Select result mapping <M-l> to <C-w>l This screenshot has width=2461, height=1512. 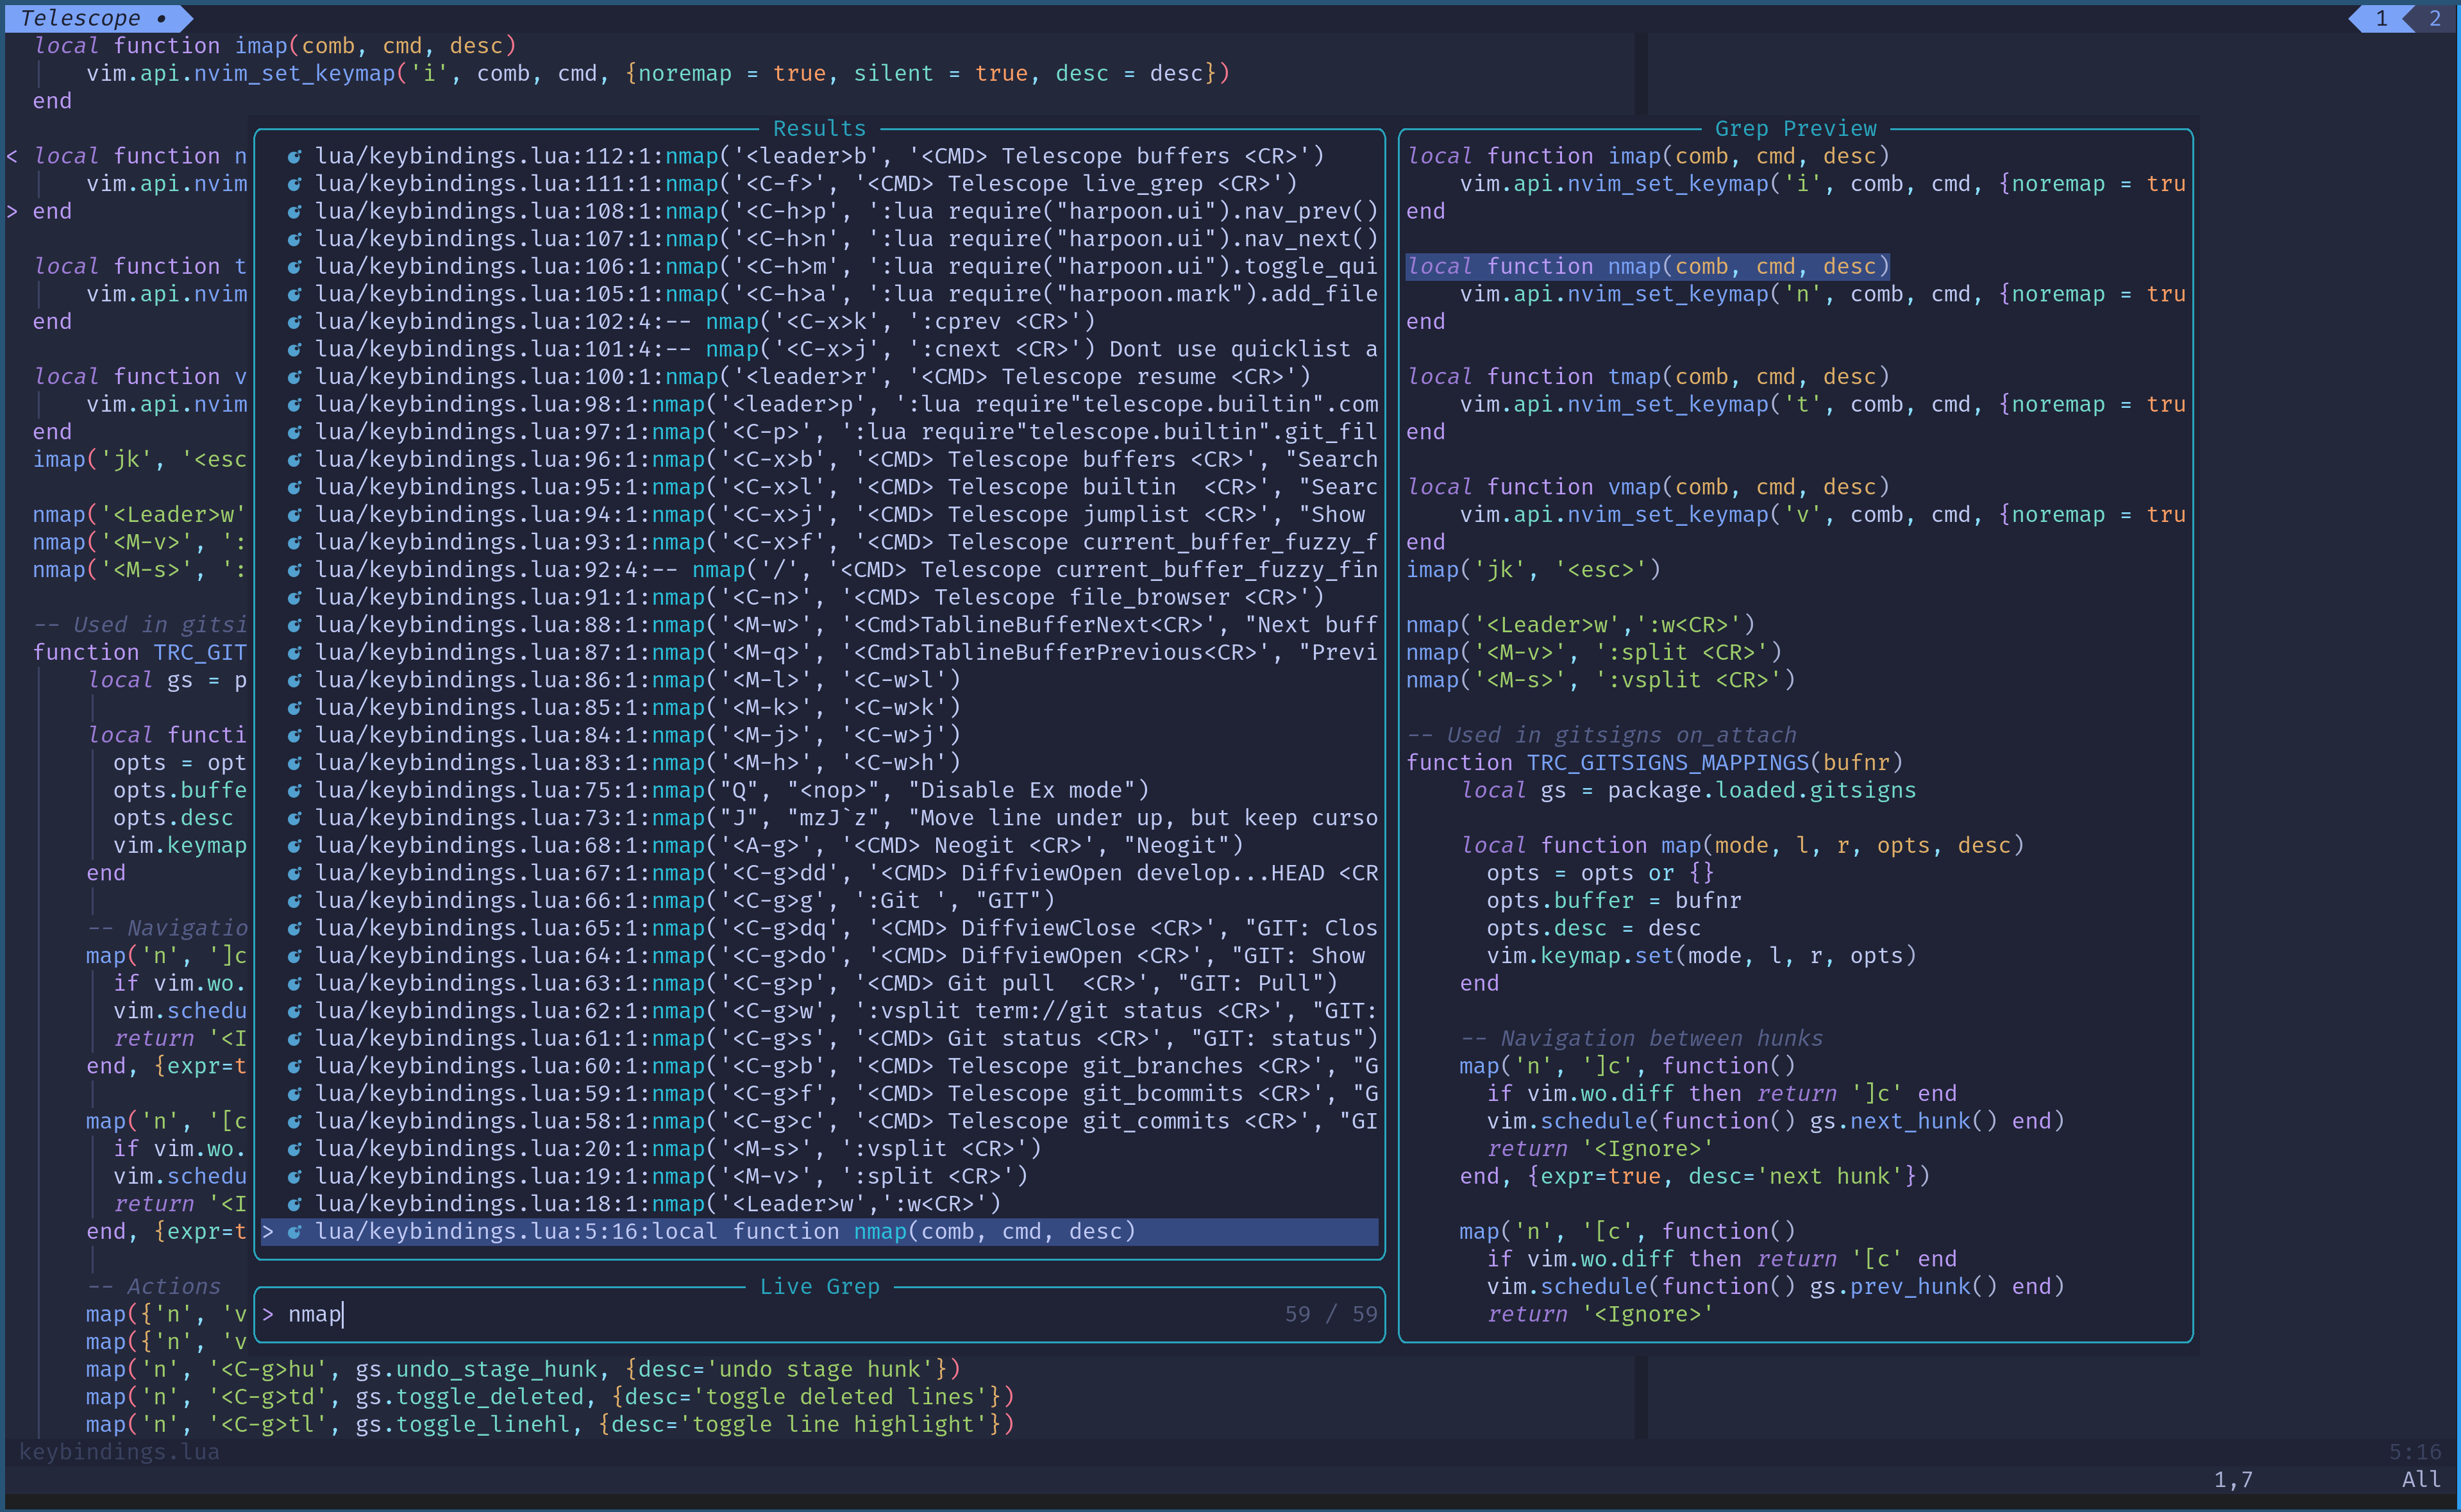coord(820,681)
